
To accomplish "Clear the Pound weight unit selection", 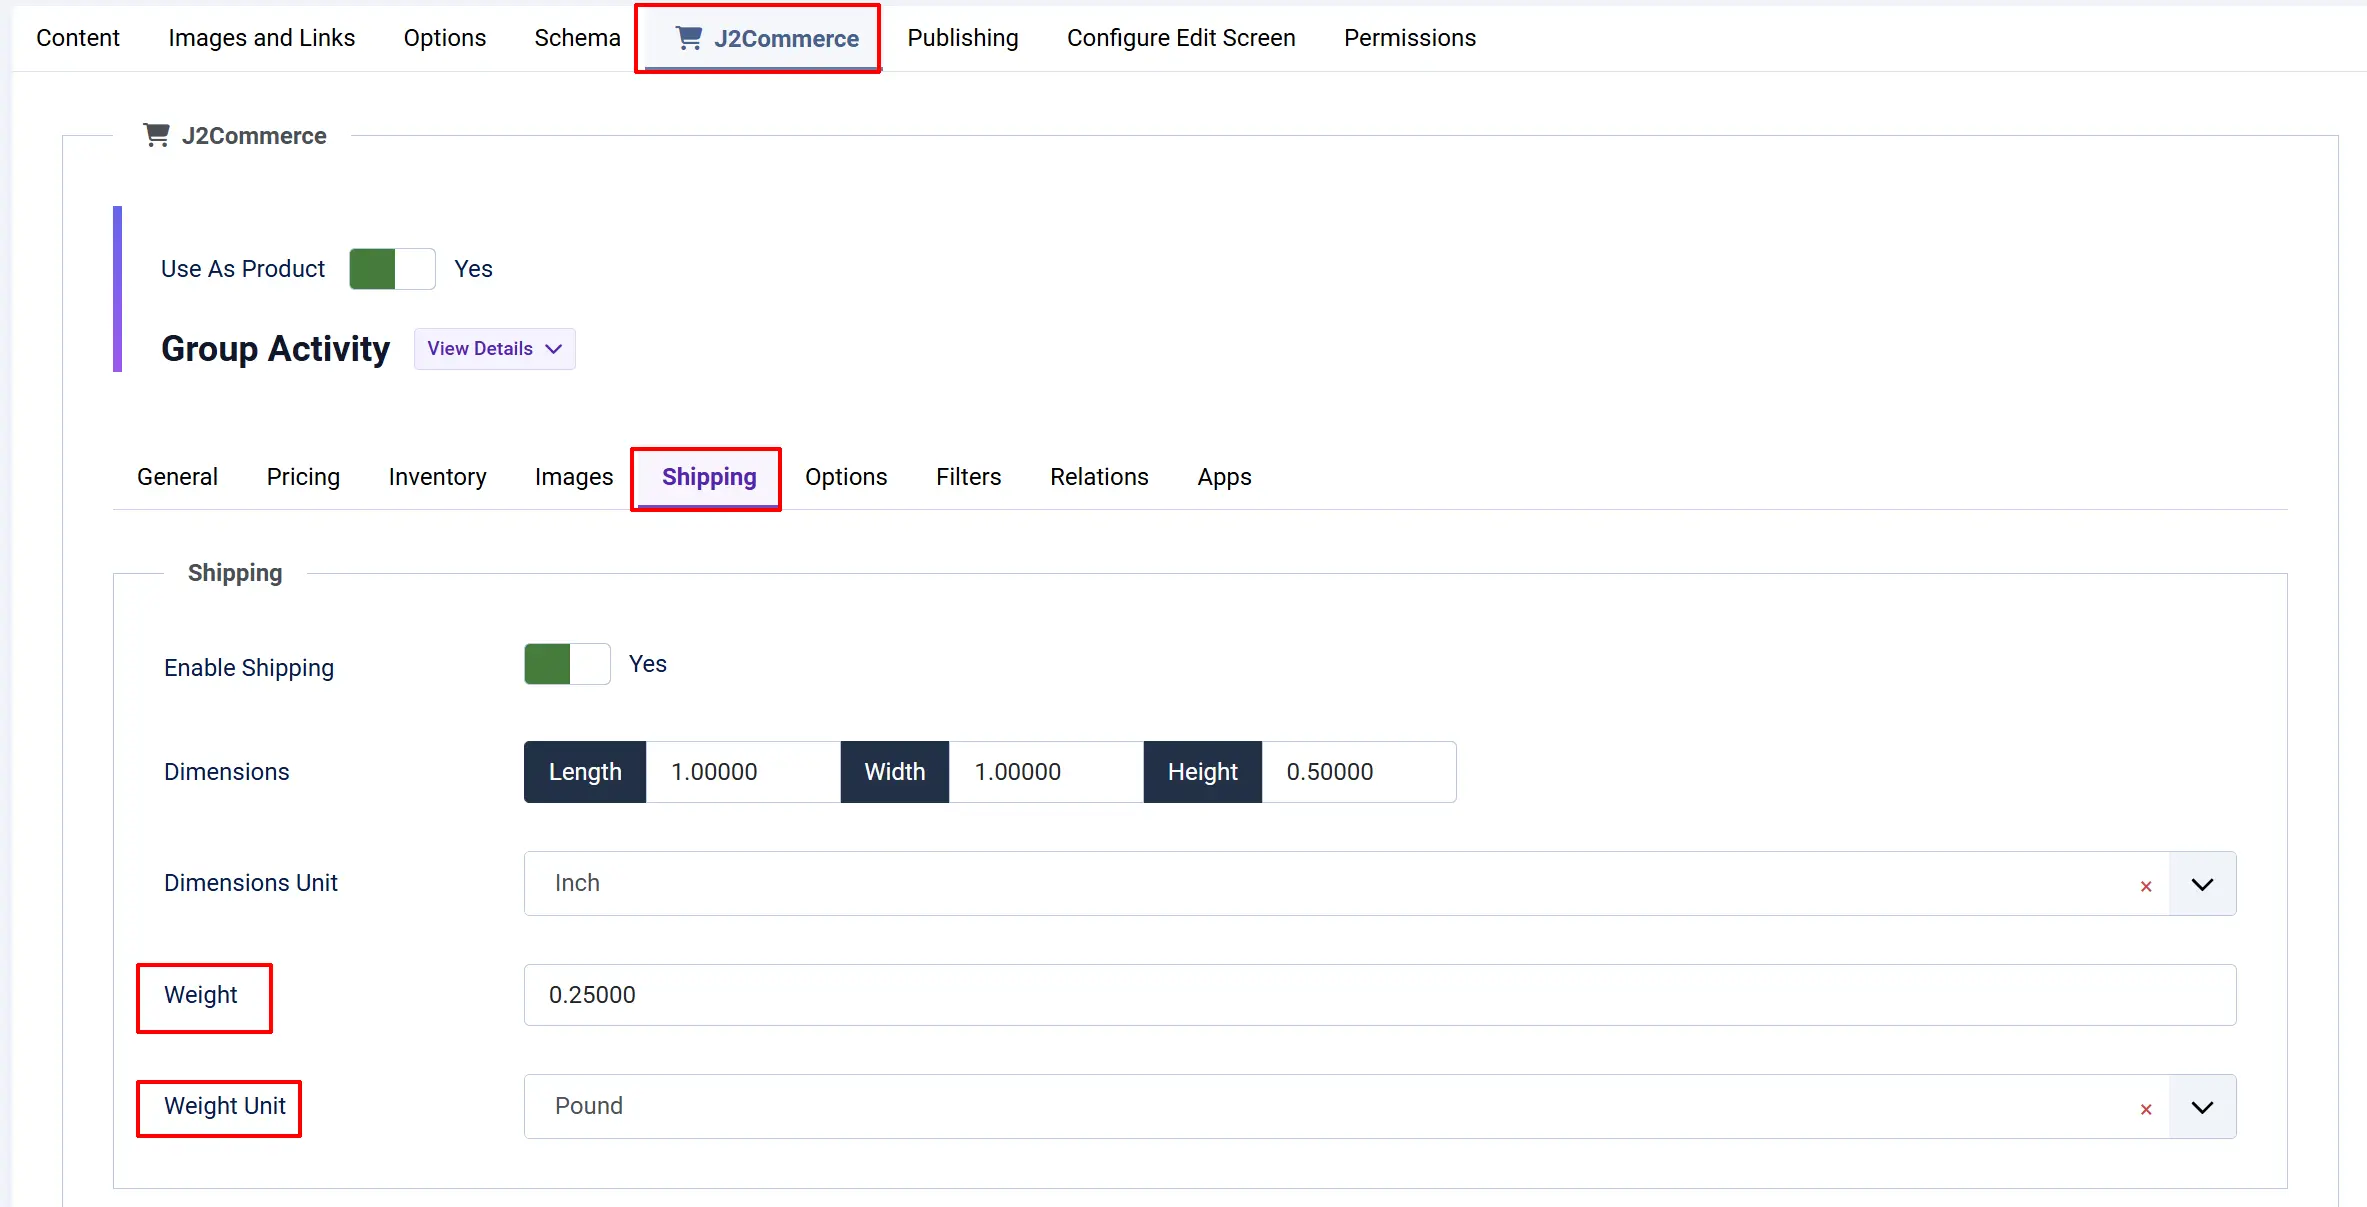I will pos(2146,1109).
